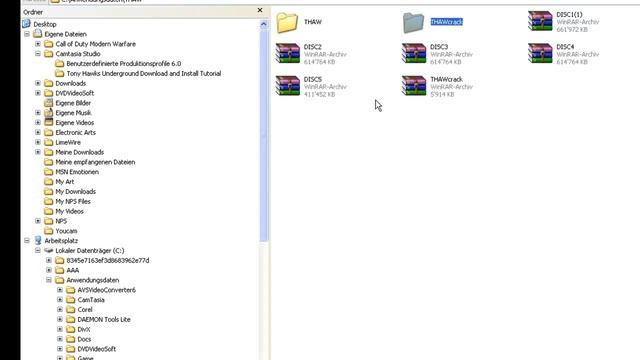Select DISC5 WinRAR archive icon
640x360 pixels.
click(x=287, y=86)
